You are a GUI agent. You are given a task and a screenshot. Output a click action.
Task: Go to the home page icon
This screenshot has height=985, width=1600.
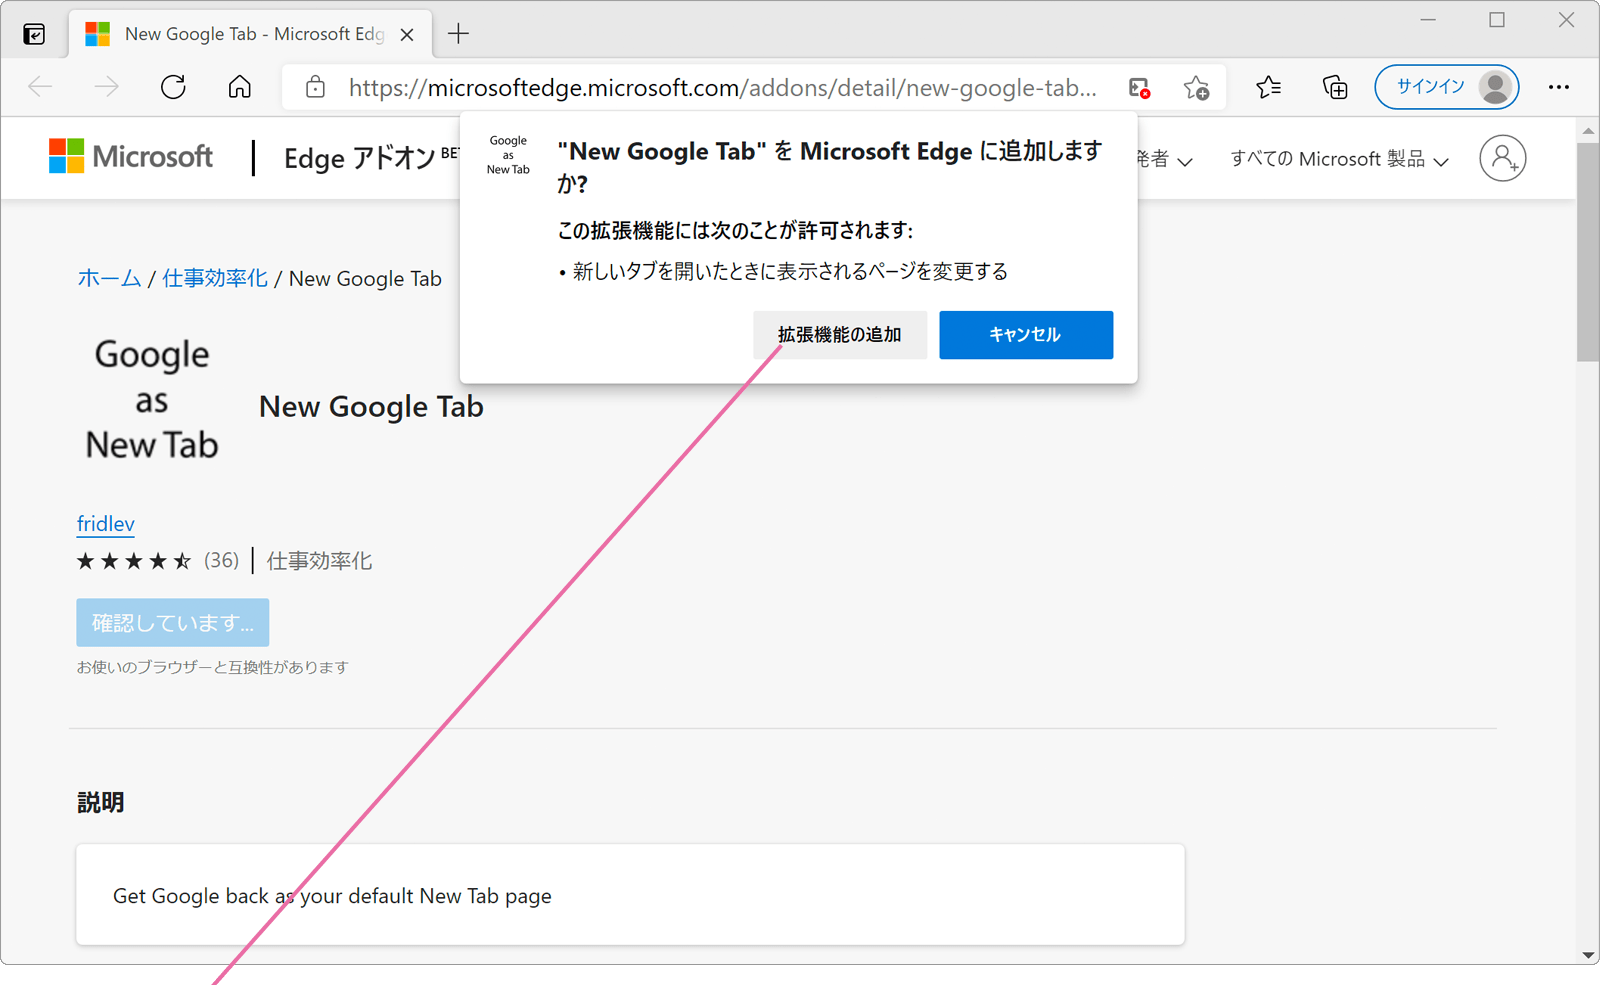[x=240, y=87]
